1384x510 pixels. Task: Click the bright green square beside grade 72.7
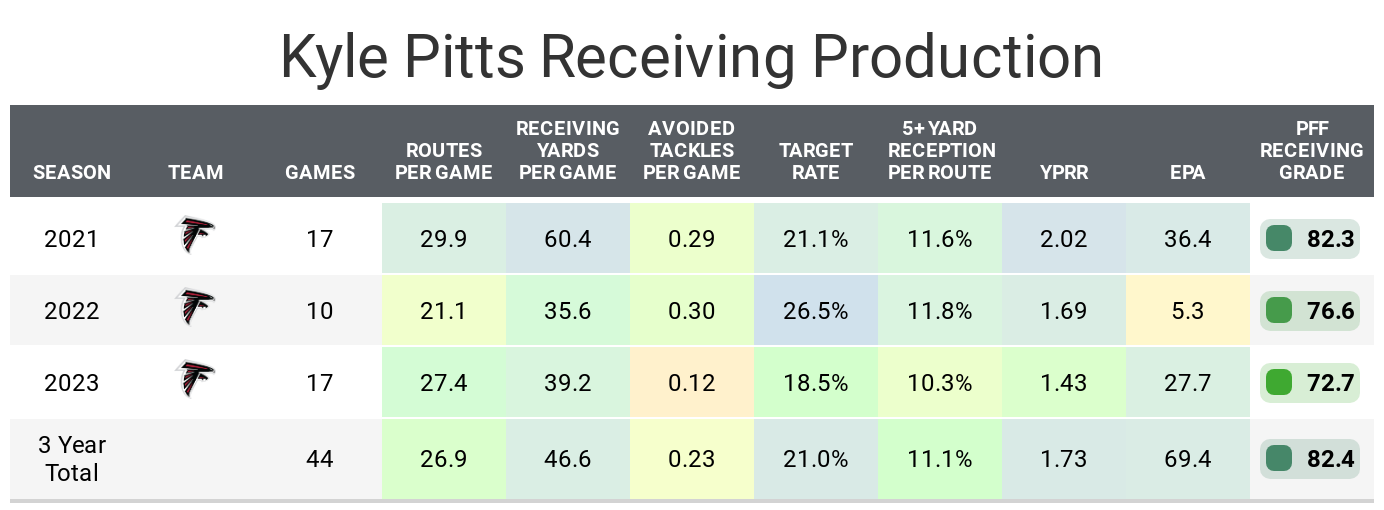(x=1278, y=382)
